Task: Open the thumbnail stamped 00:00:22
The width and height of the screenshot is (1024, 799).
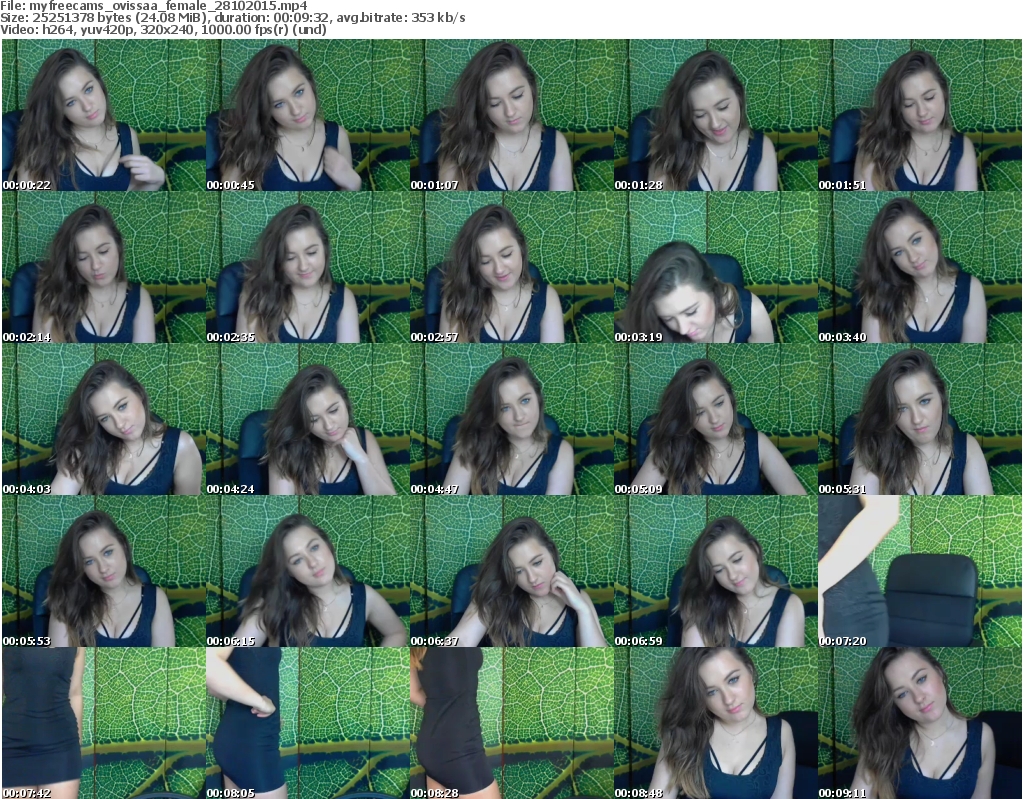Action: click(x=104, y=115)
